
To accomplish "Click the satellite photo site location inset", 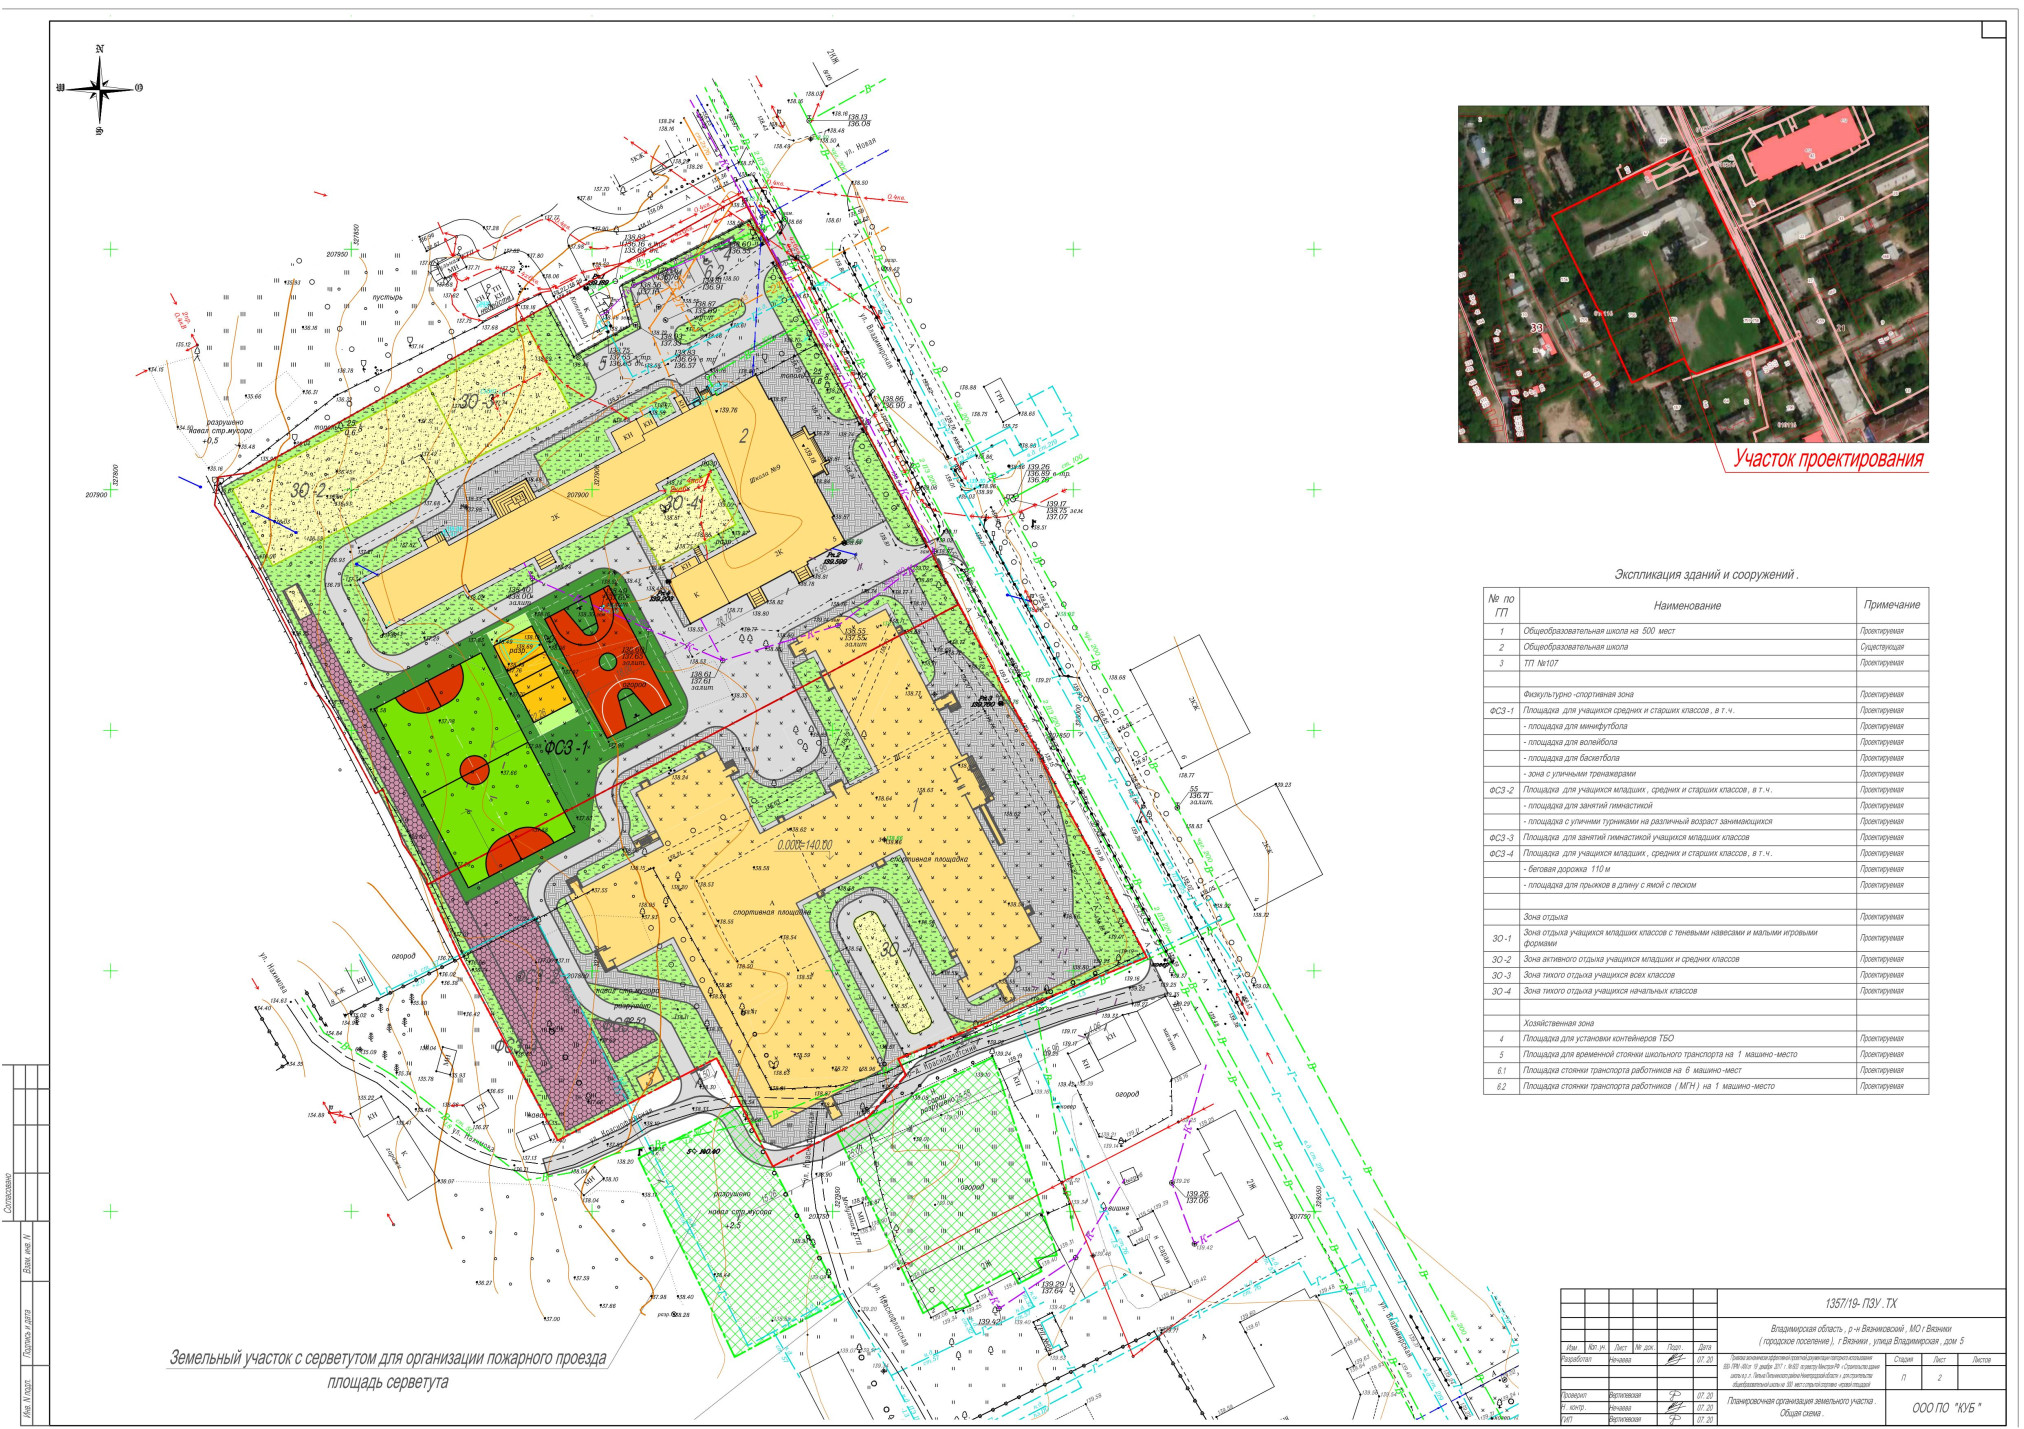I will [1692, 274].
